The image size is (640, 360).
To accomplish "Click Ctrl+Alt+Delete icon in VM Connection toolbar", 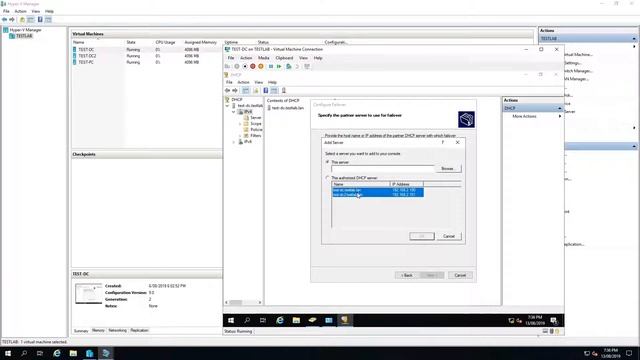I will (227, 67).
